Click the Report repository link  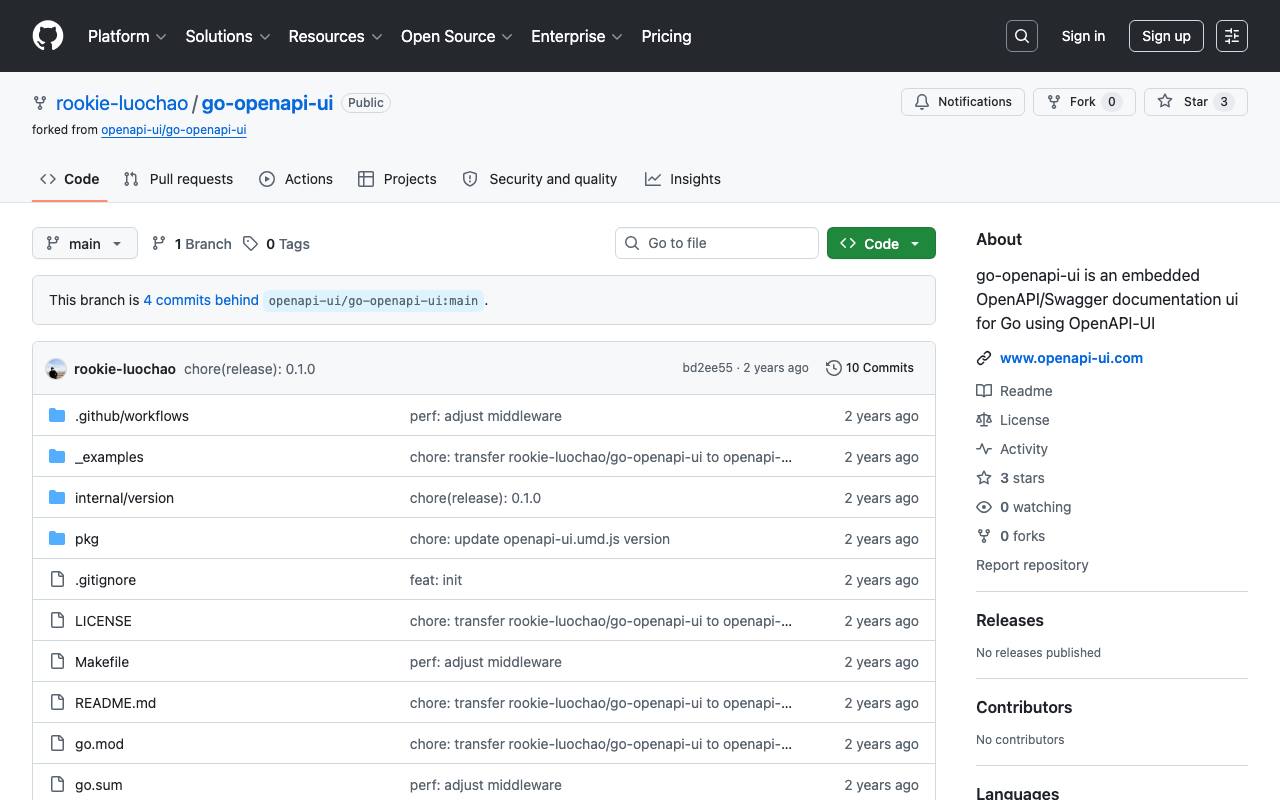1032,565
